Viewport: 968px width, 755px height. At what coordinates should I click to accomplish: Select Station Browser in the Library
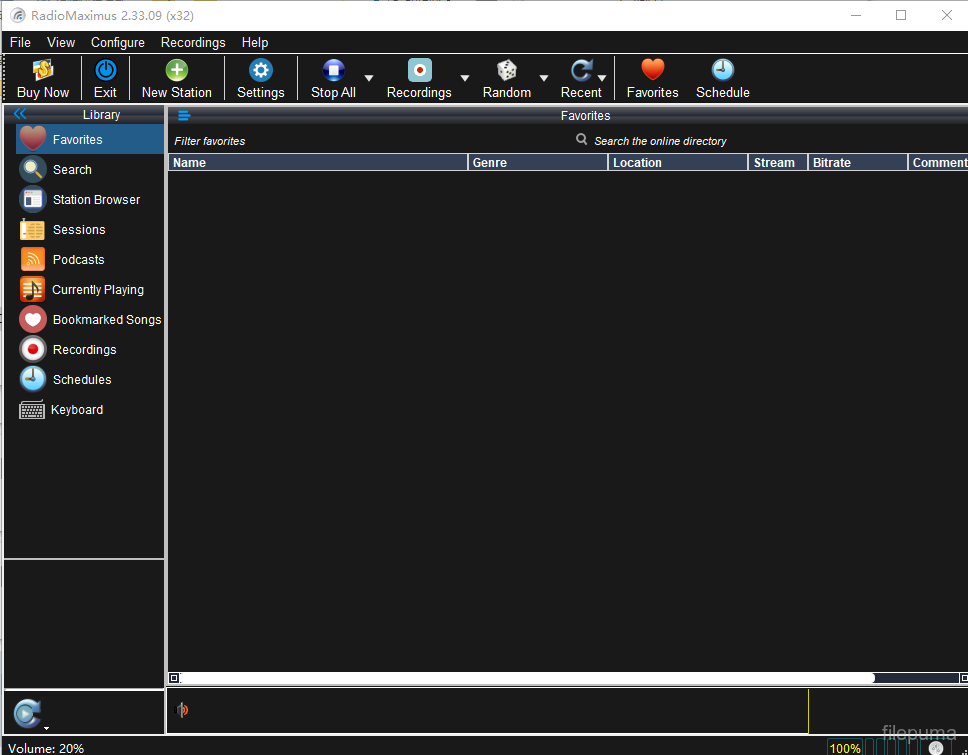tap(96, 200)
